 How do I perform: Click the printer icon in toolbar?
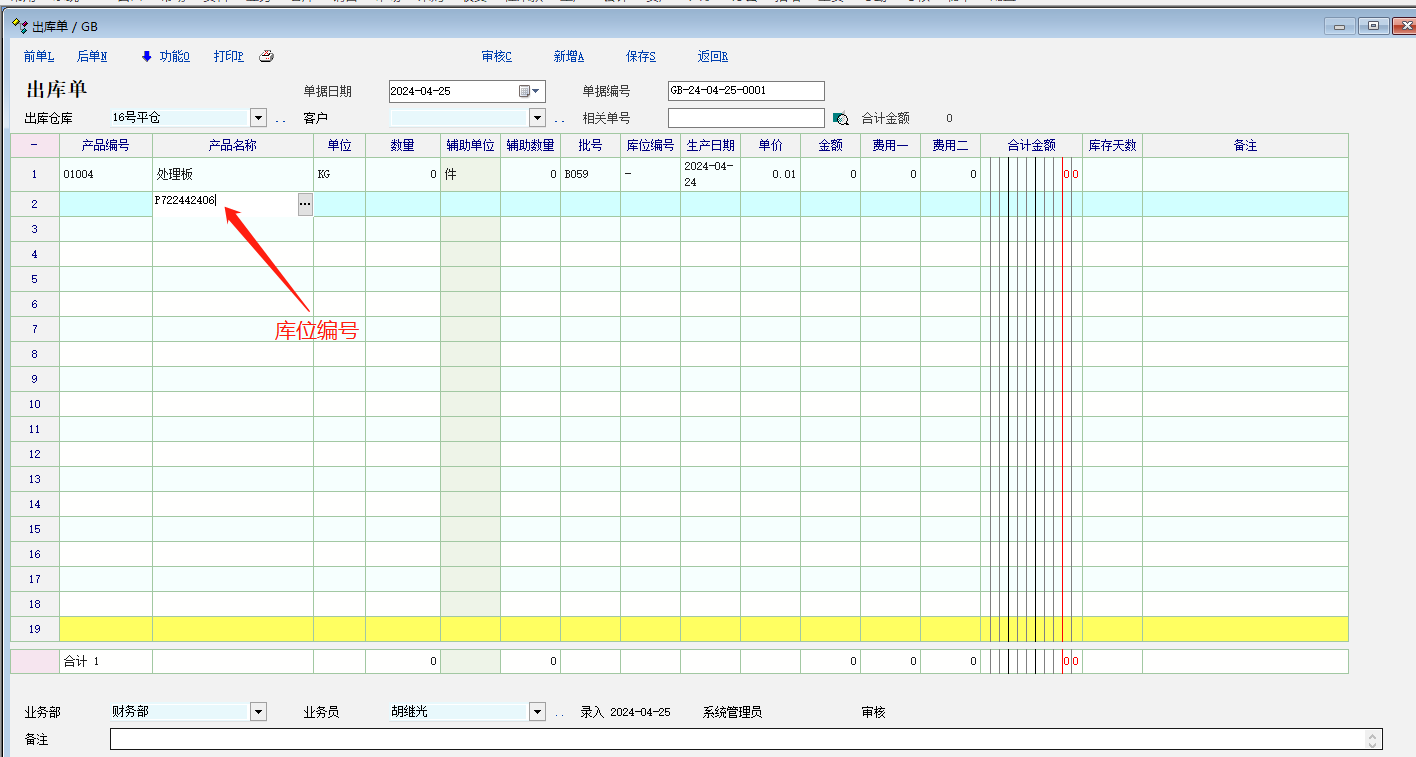point(266,57)
